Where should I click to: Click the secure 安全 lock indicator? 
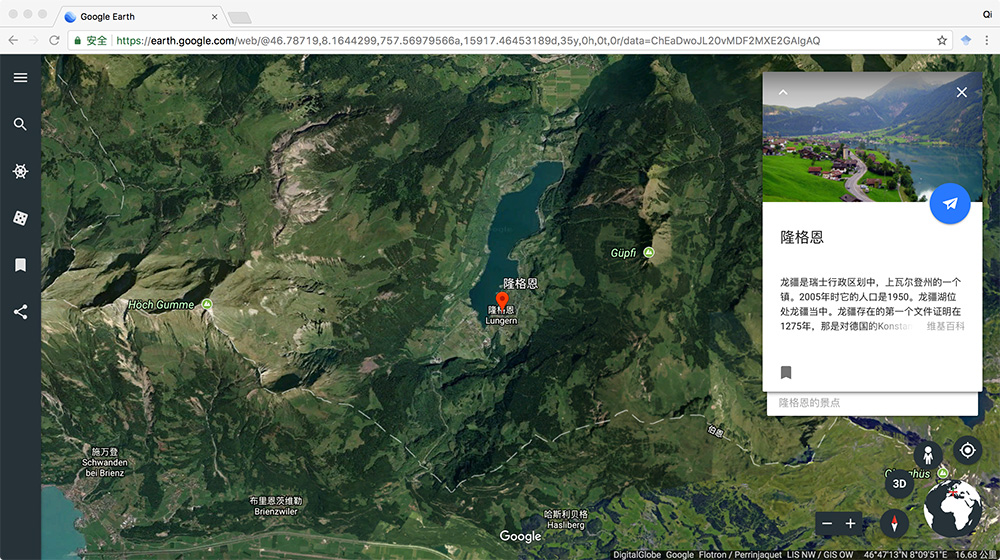pos(91,40)
